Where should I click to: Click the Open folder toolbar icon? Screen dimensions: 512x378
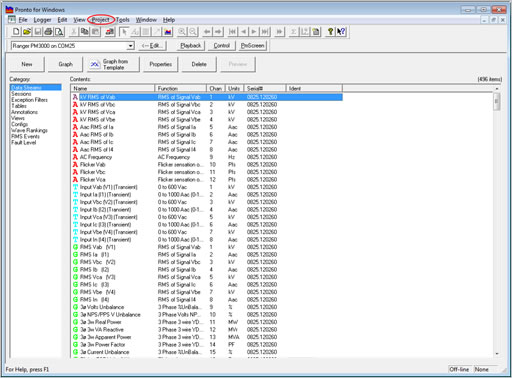(x=27, y=32)
